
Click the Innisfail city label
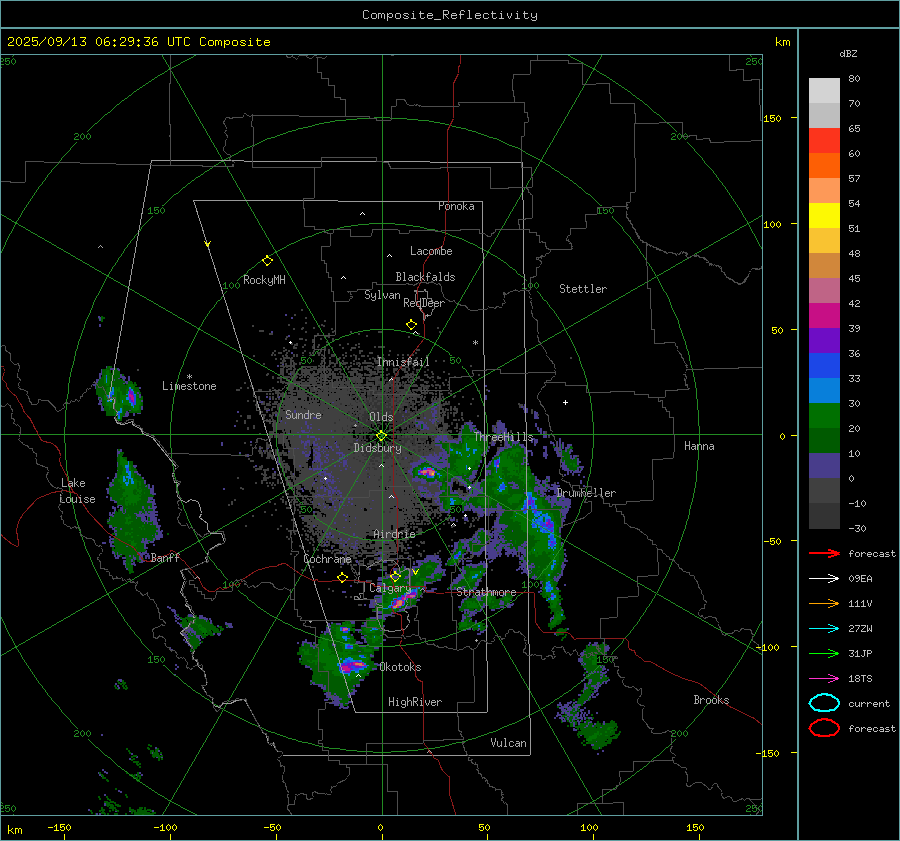pyautogui.click(x=403, y=362)
